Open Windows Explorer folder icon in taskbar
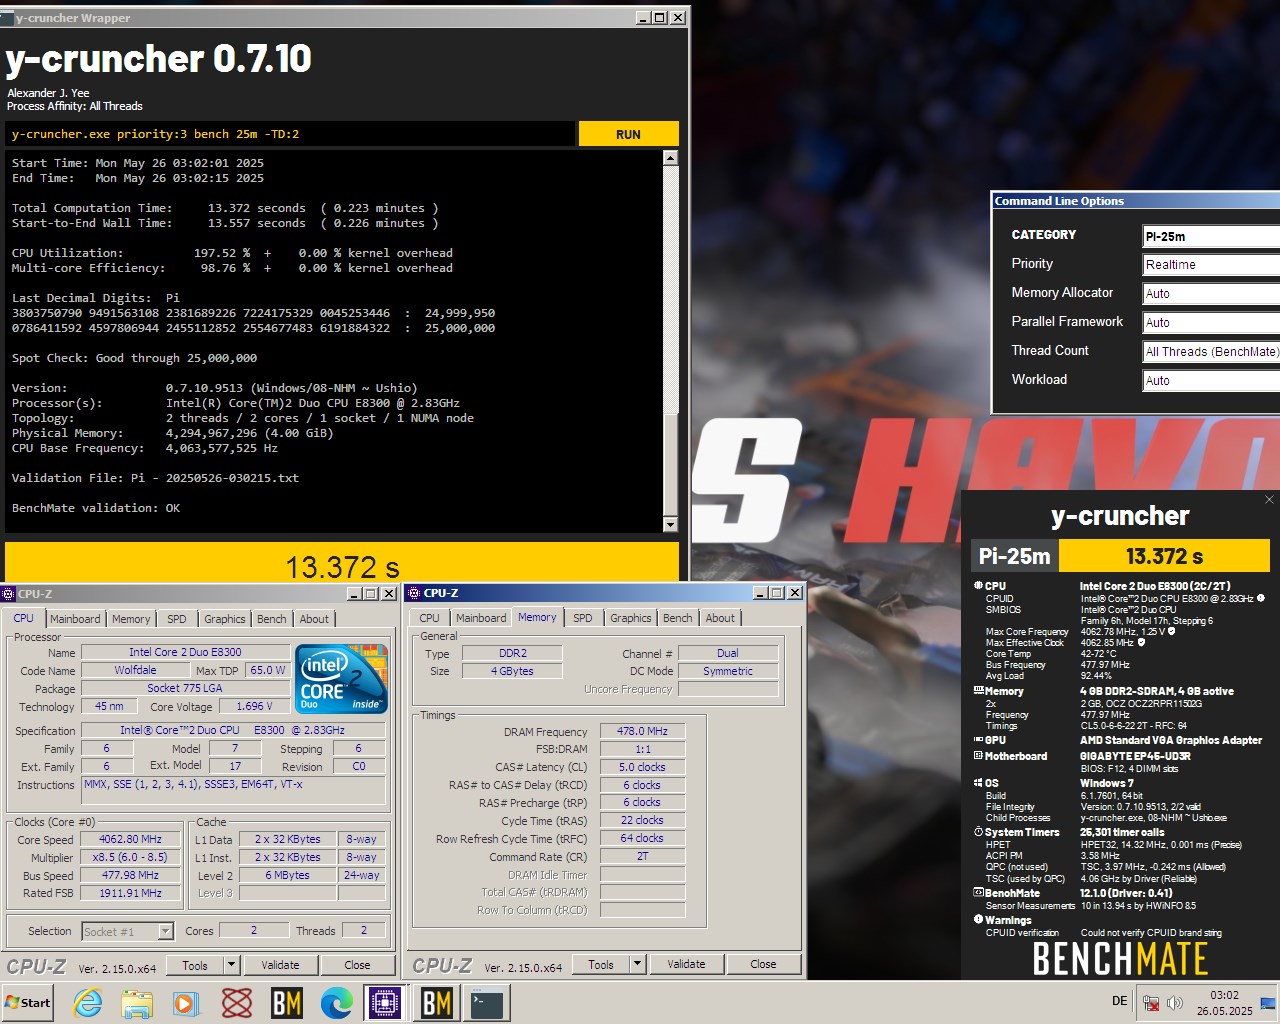The width and height of the screenshot is (1280, 1024). [137, 1002]
